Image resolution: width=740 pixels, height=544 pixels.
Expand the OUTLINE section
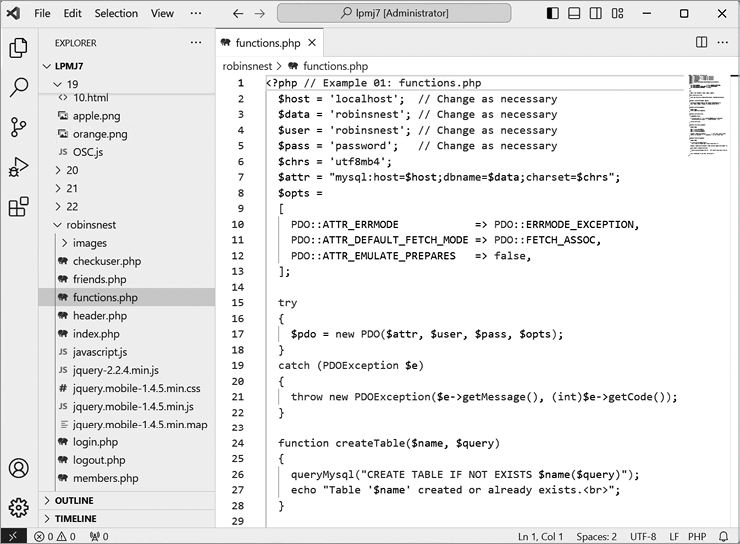coord(75,501)
